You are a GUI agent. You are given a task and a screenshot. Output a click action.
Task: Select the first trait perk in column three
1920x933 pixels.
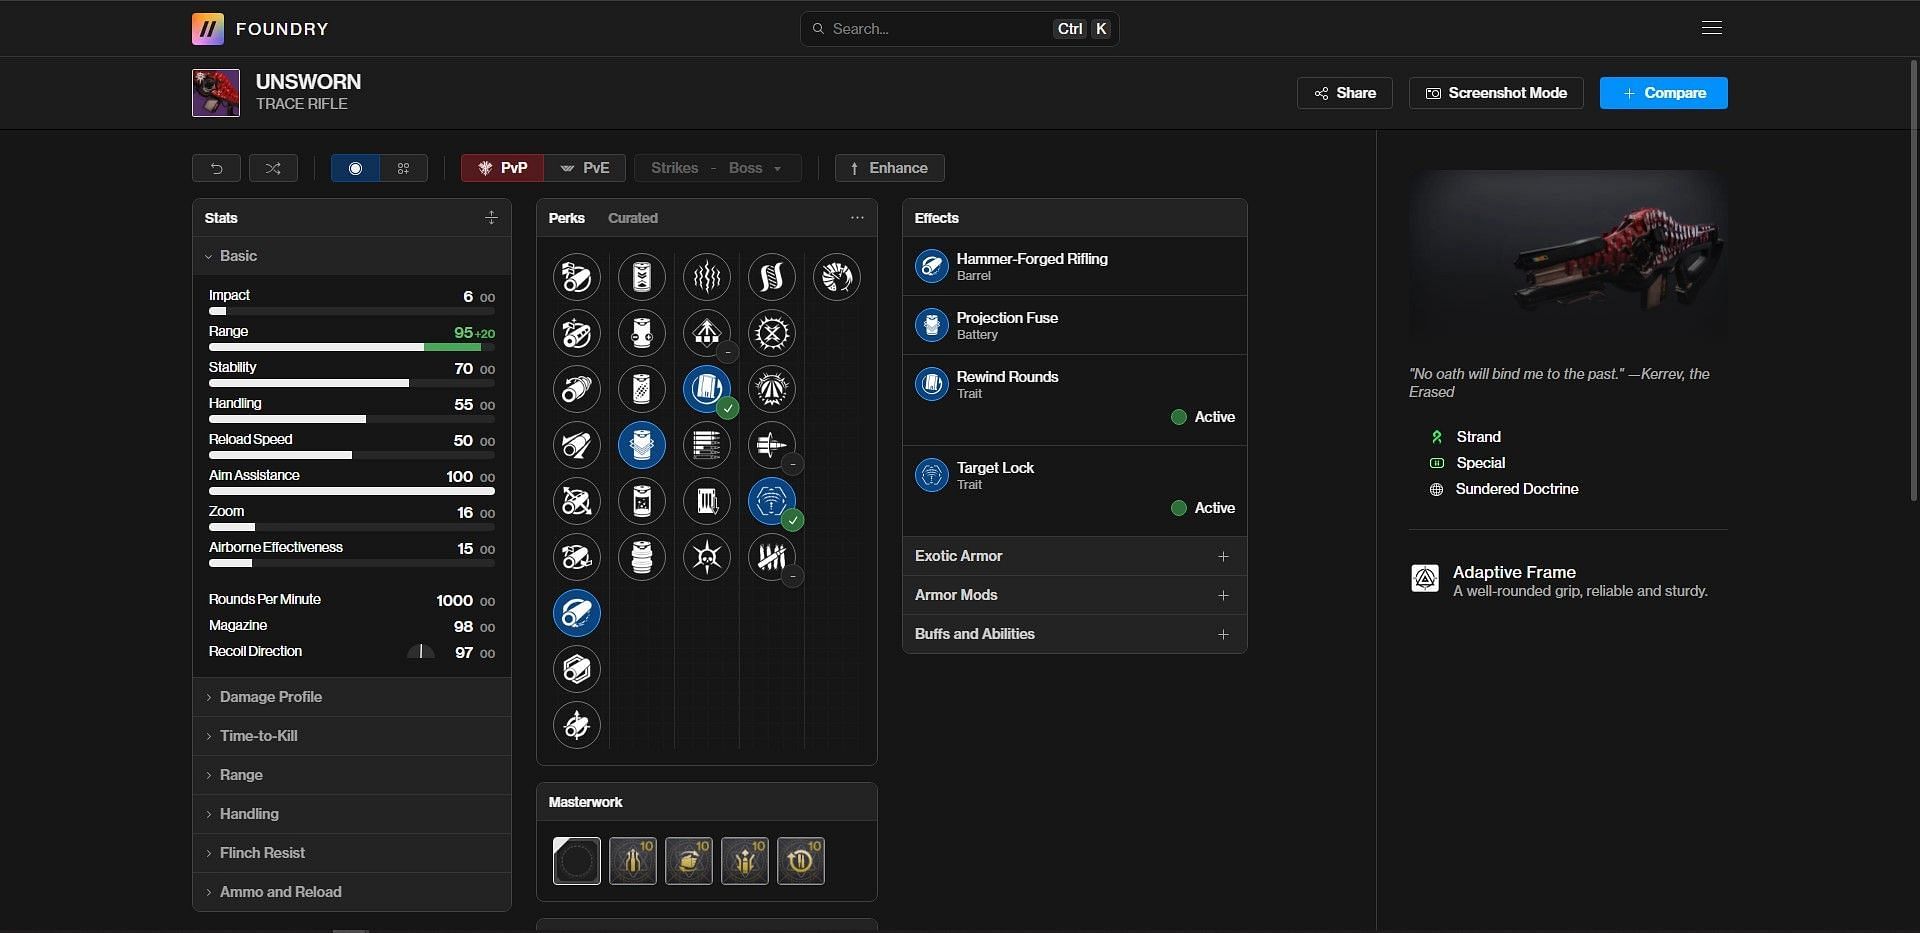(707, 277)
